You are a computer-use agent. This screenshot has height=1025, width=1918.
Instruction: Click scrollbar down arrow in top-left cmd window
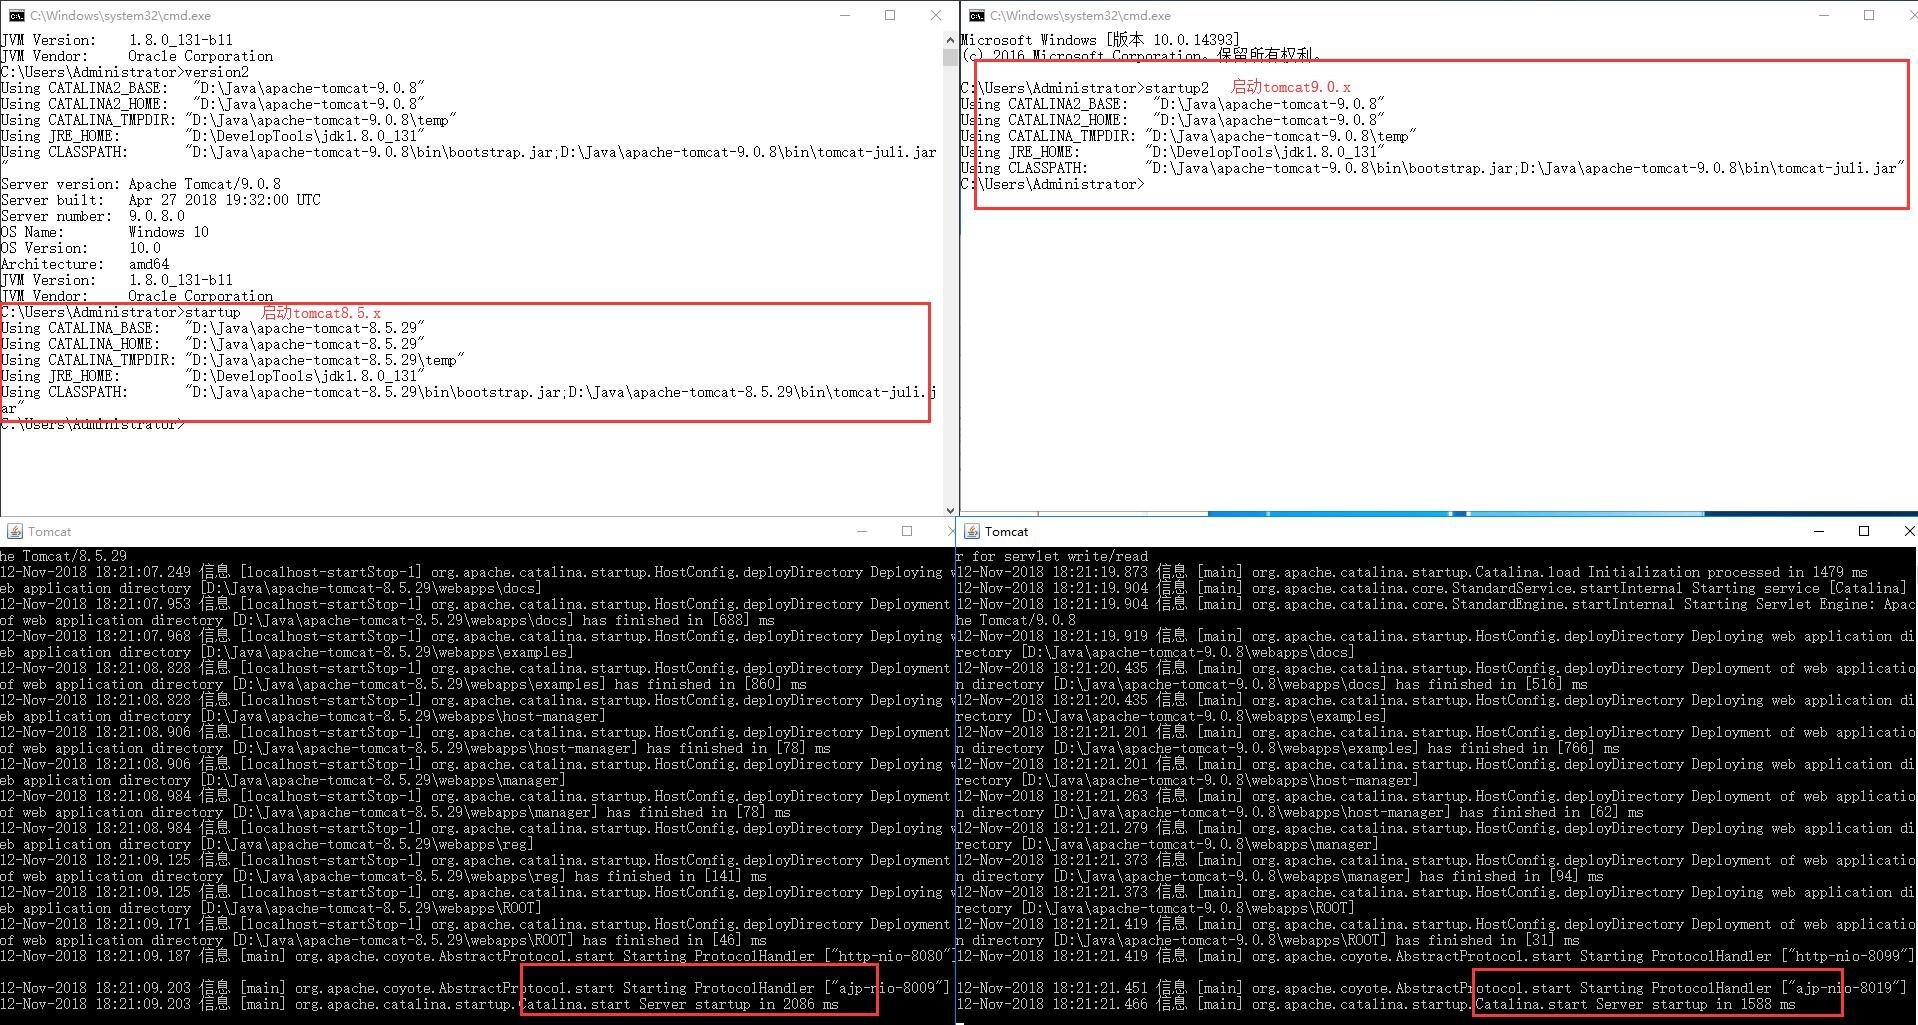(x=950, y=509)
